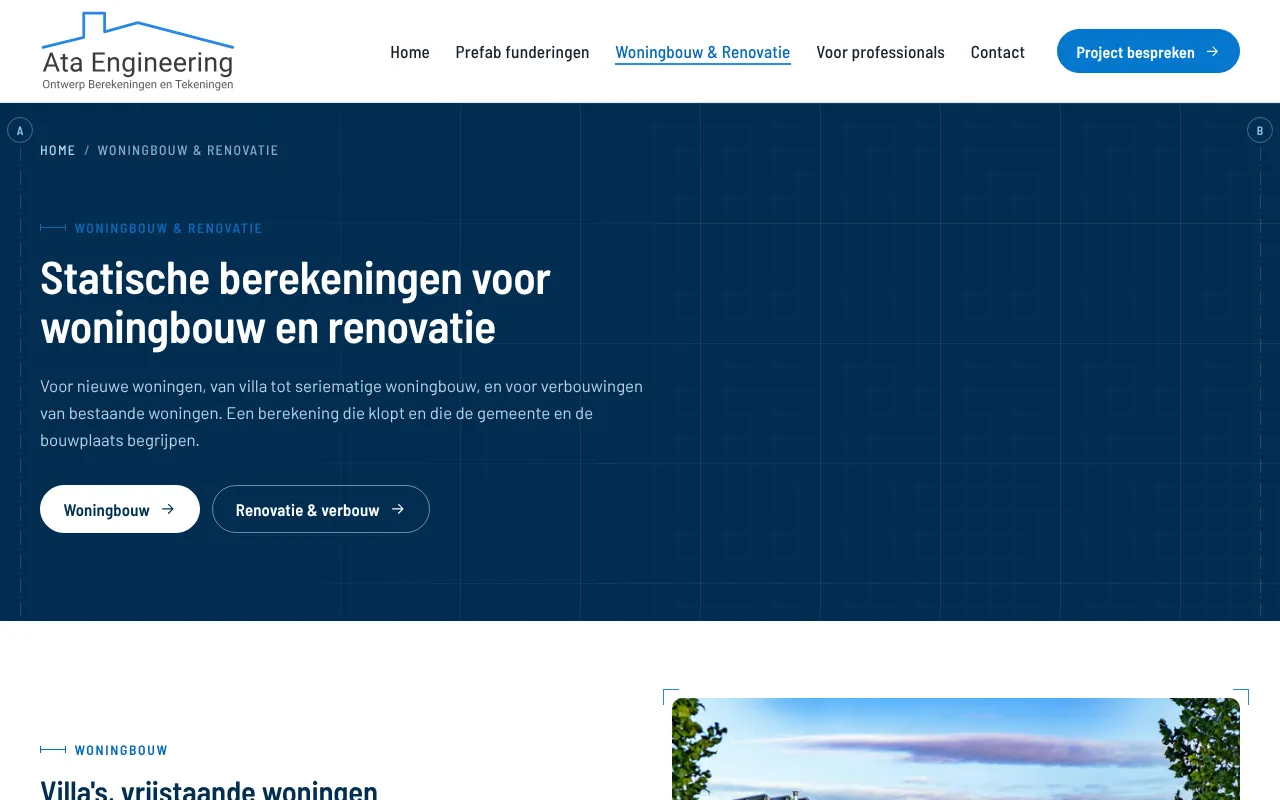The image size is (1280, 800).
Task: Click the hero paragraph starting 'Voor nieuwe woningen'
Action: [342, 413]
